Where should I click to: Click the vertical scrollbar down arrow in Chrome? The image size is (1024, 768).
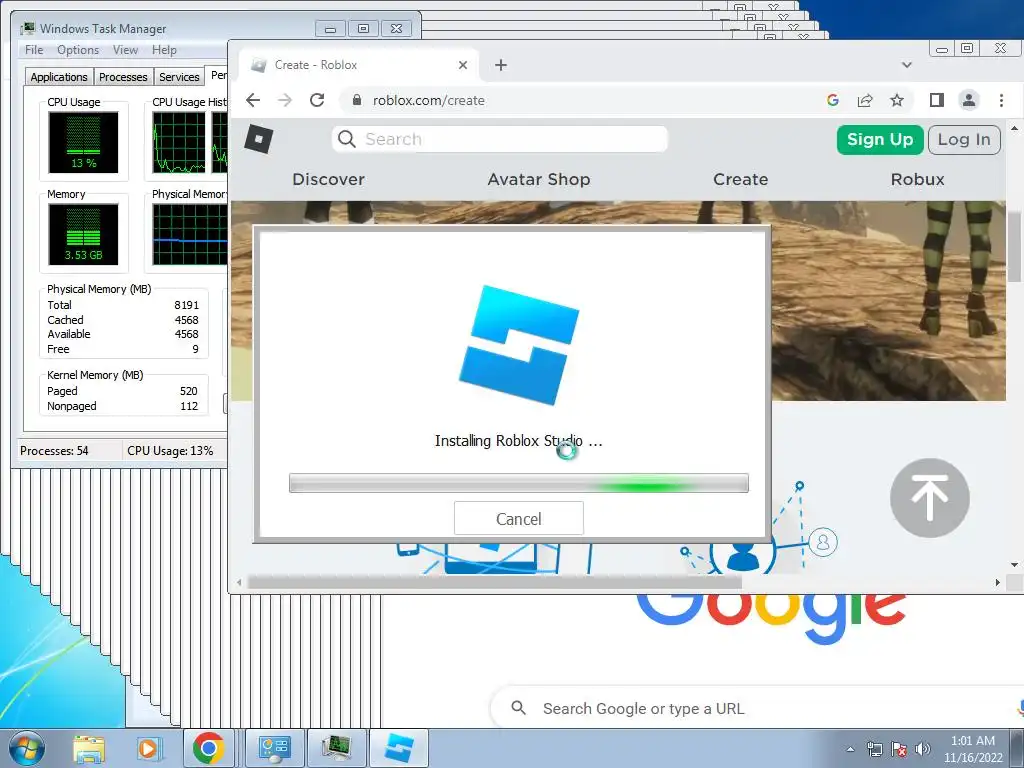pos(1014,565)
